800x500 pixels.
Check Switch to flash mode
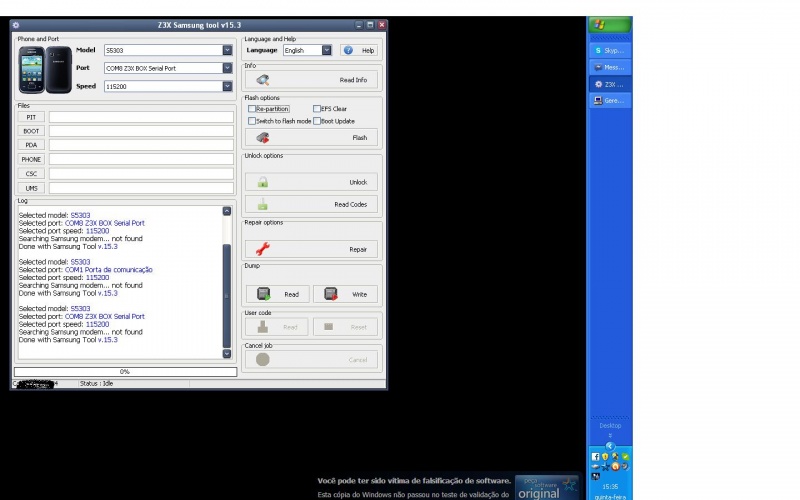252,121
